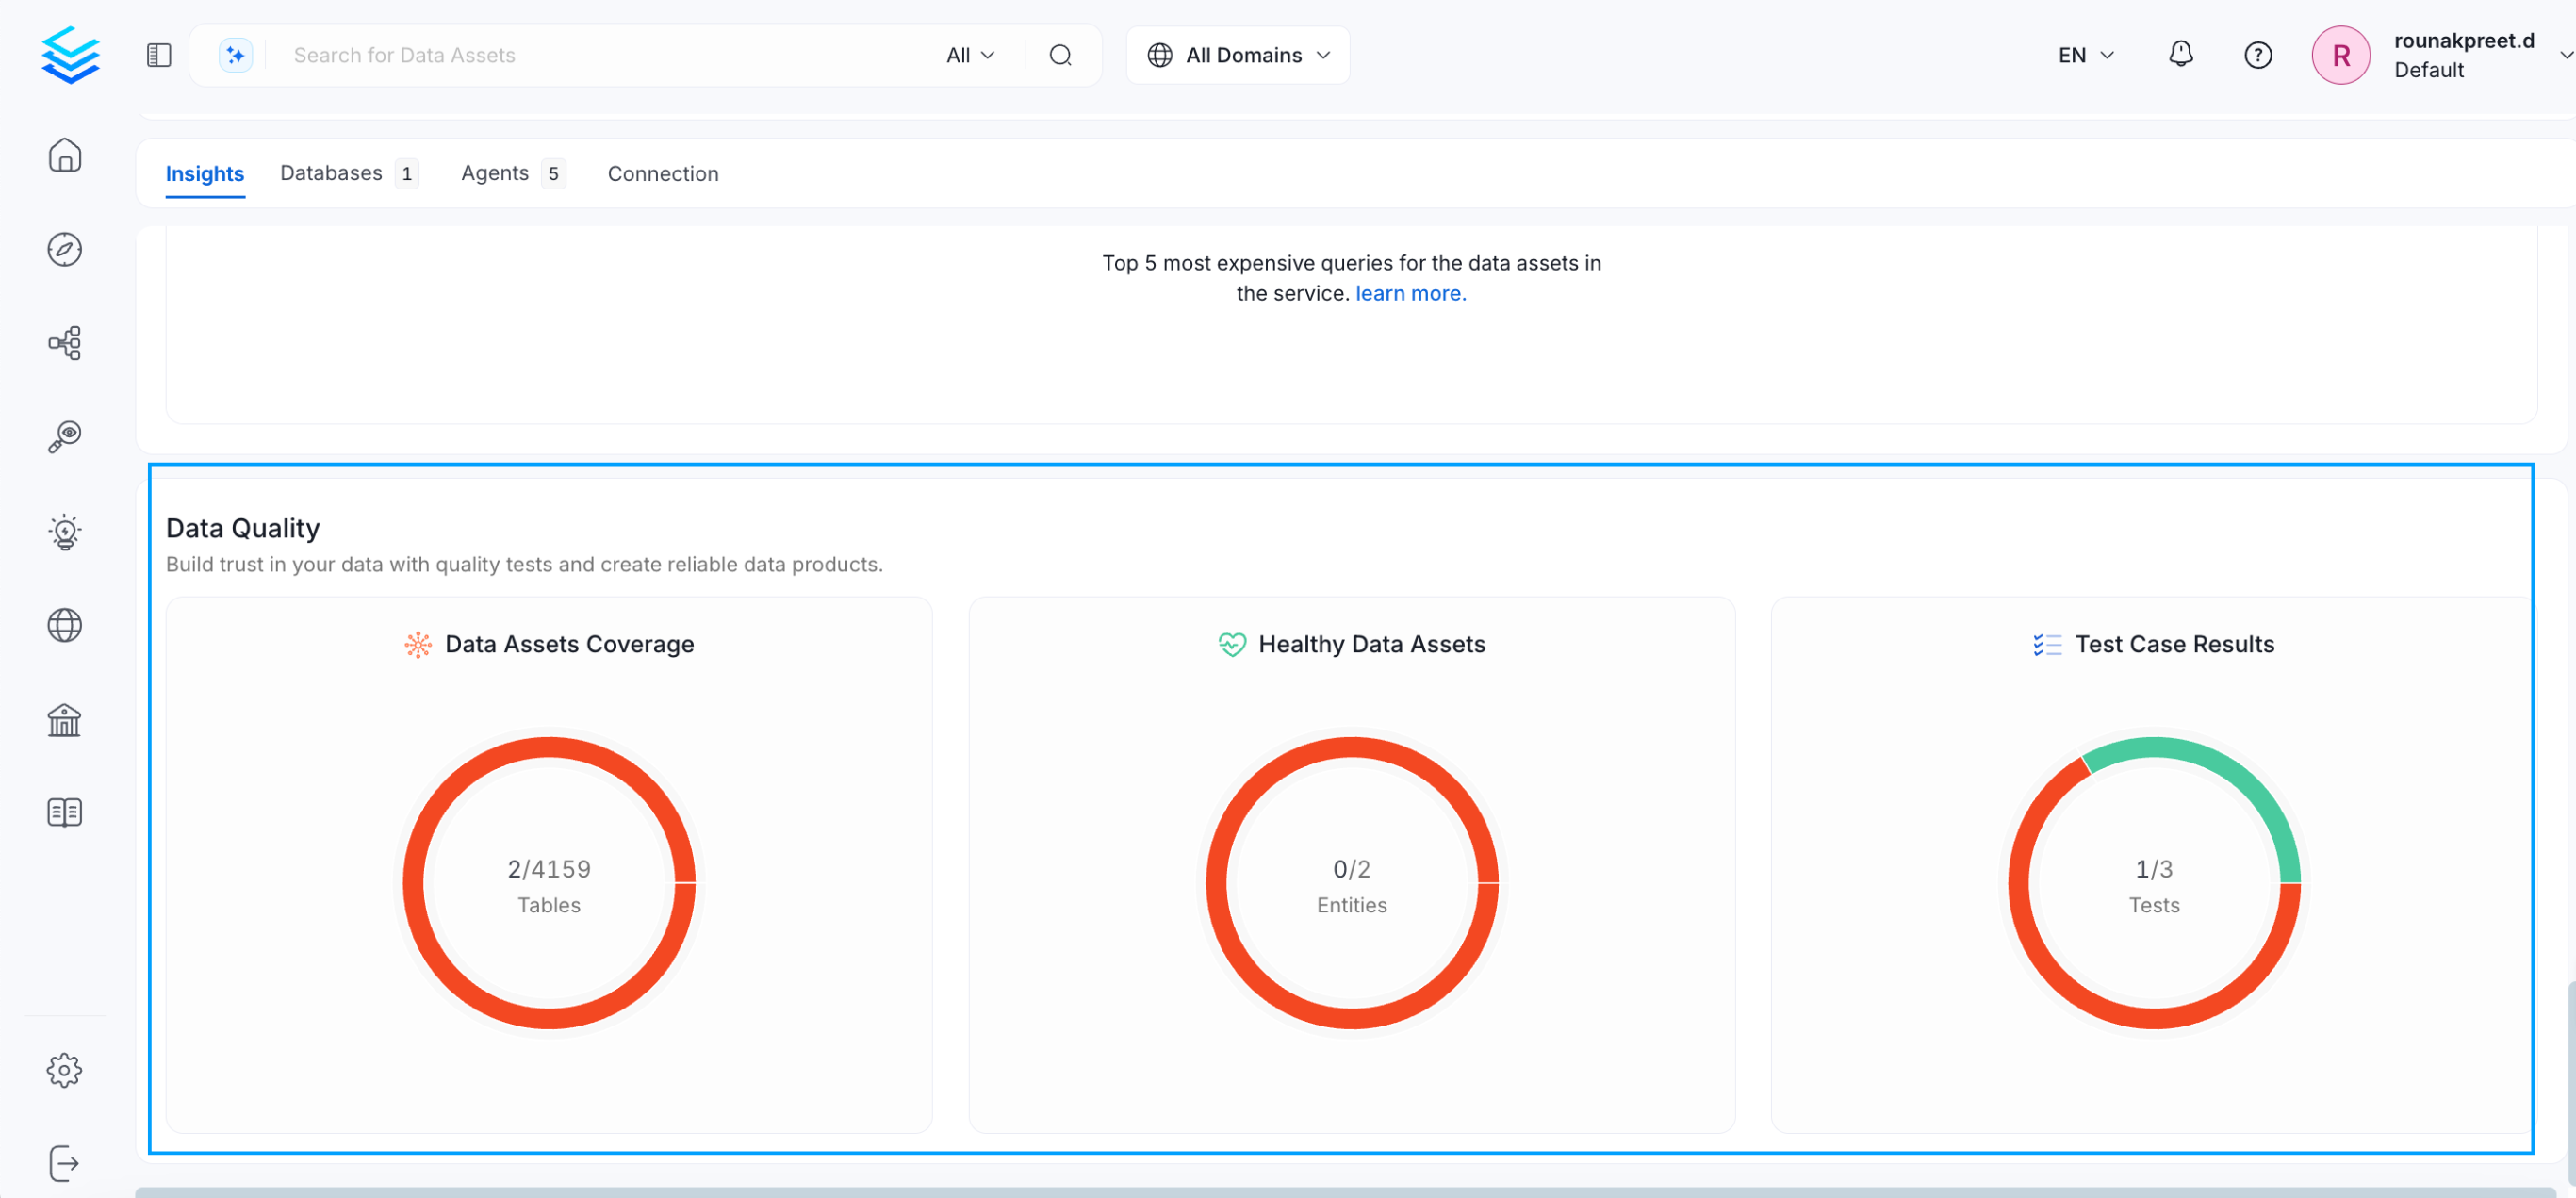Open the notifications bell
2576x1198 pixels.
coord(2180,55)
